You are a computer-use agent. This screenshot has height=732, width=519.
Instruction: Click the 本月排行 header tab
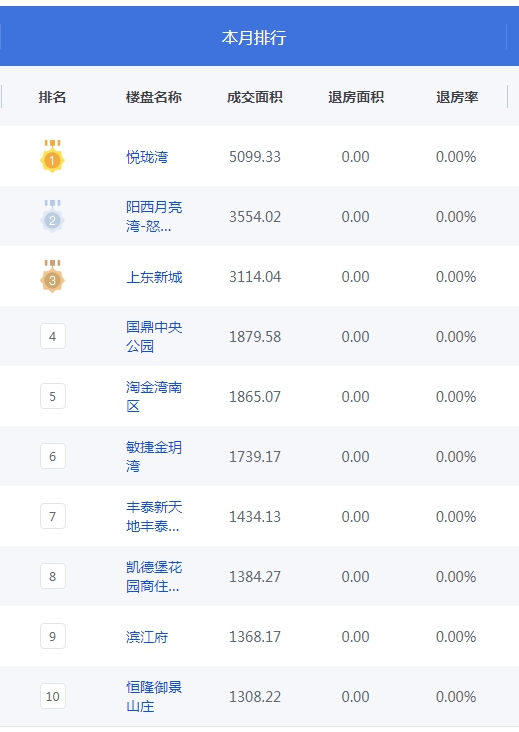pos(254,37)
